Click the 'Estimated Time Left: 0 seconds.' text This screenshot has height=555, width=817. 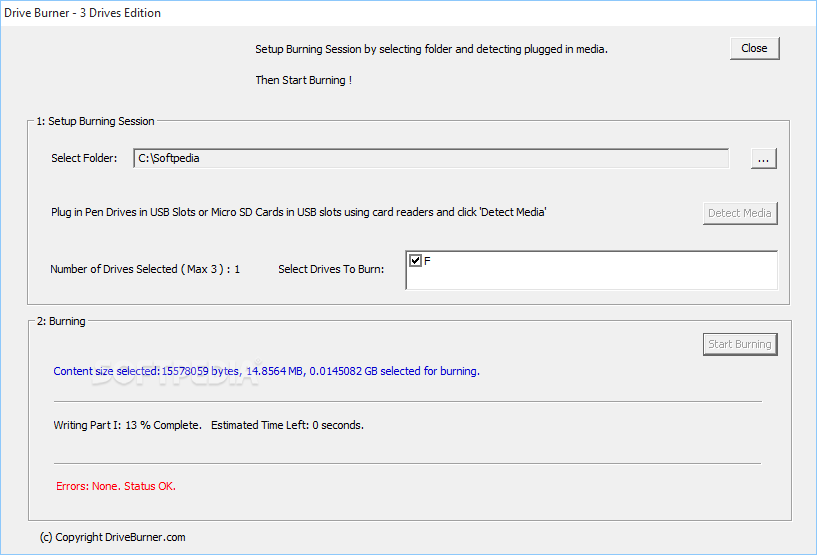287,425
